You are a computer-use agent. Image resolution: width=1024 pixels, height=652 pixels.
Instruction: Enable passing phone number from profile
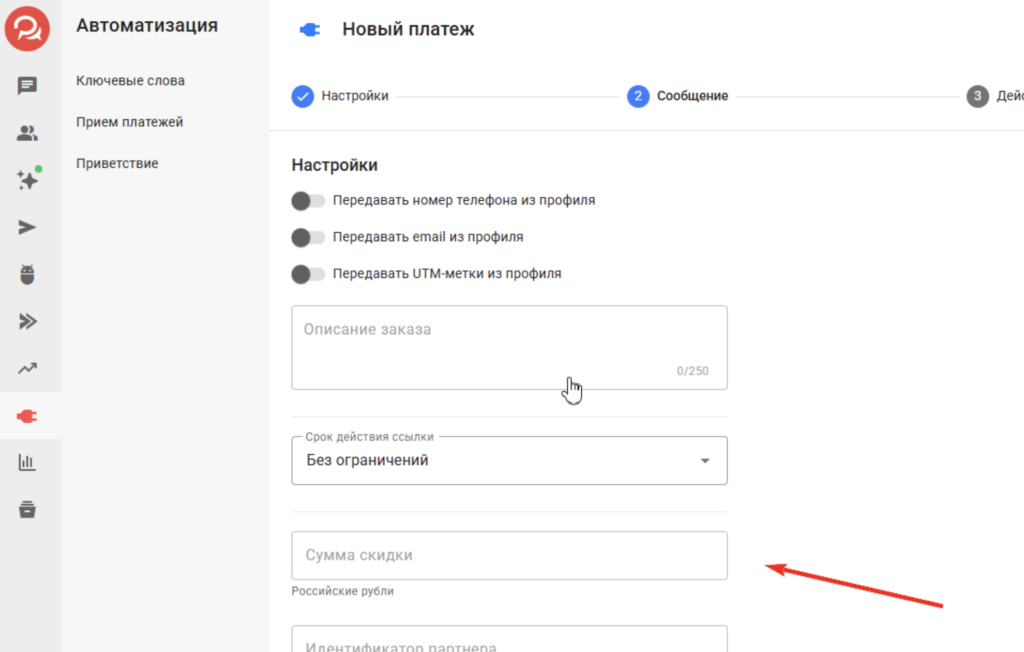click(308, 201)
